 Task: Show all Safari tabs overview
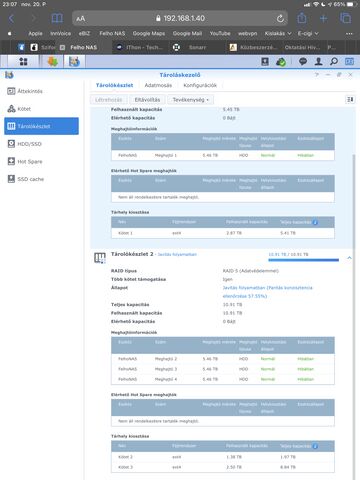click(346, 18)
